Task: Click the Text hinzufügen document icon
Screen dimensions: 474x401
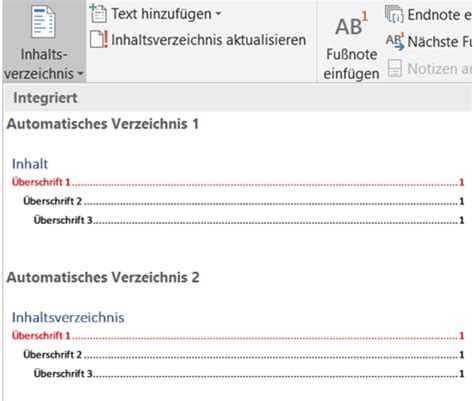Action: point(98,14)
